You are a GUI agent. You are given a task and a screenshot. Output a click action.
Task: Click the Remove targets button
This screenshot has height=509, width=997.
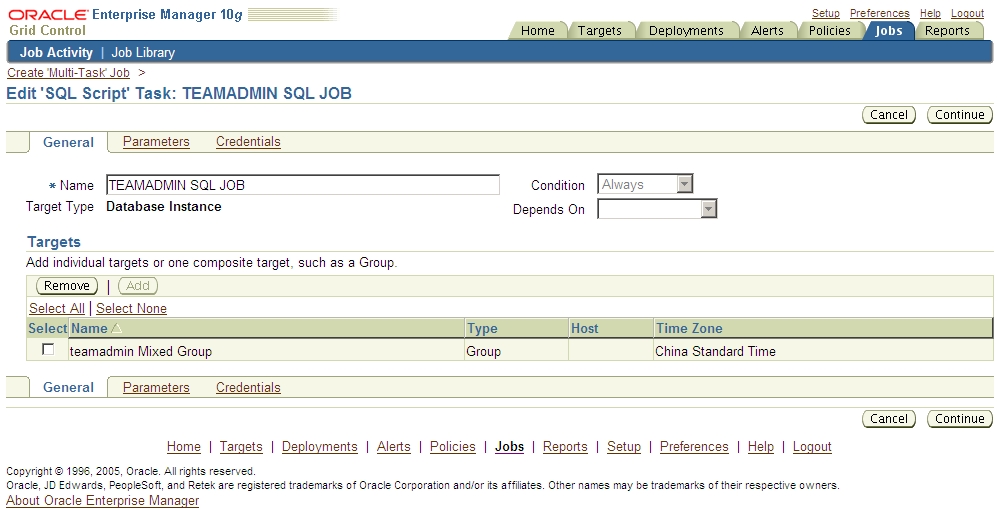point(67,286)
